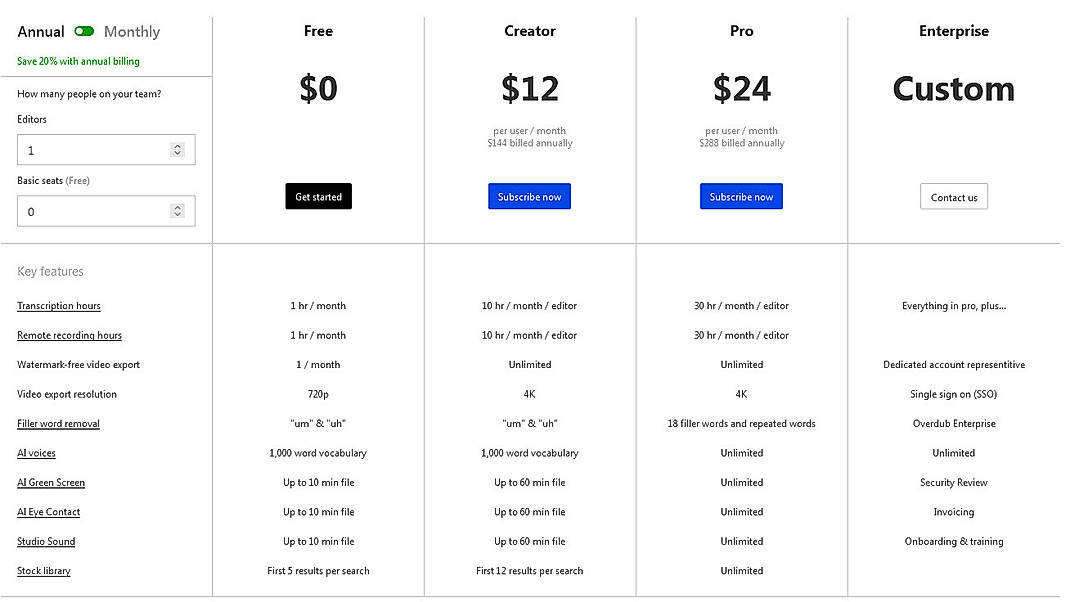Subscribe now to the Pro plan
This screenshot has height=602, width=1070.
[x=741, y=196]
